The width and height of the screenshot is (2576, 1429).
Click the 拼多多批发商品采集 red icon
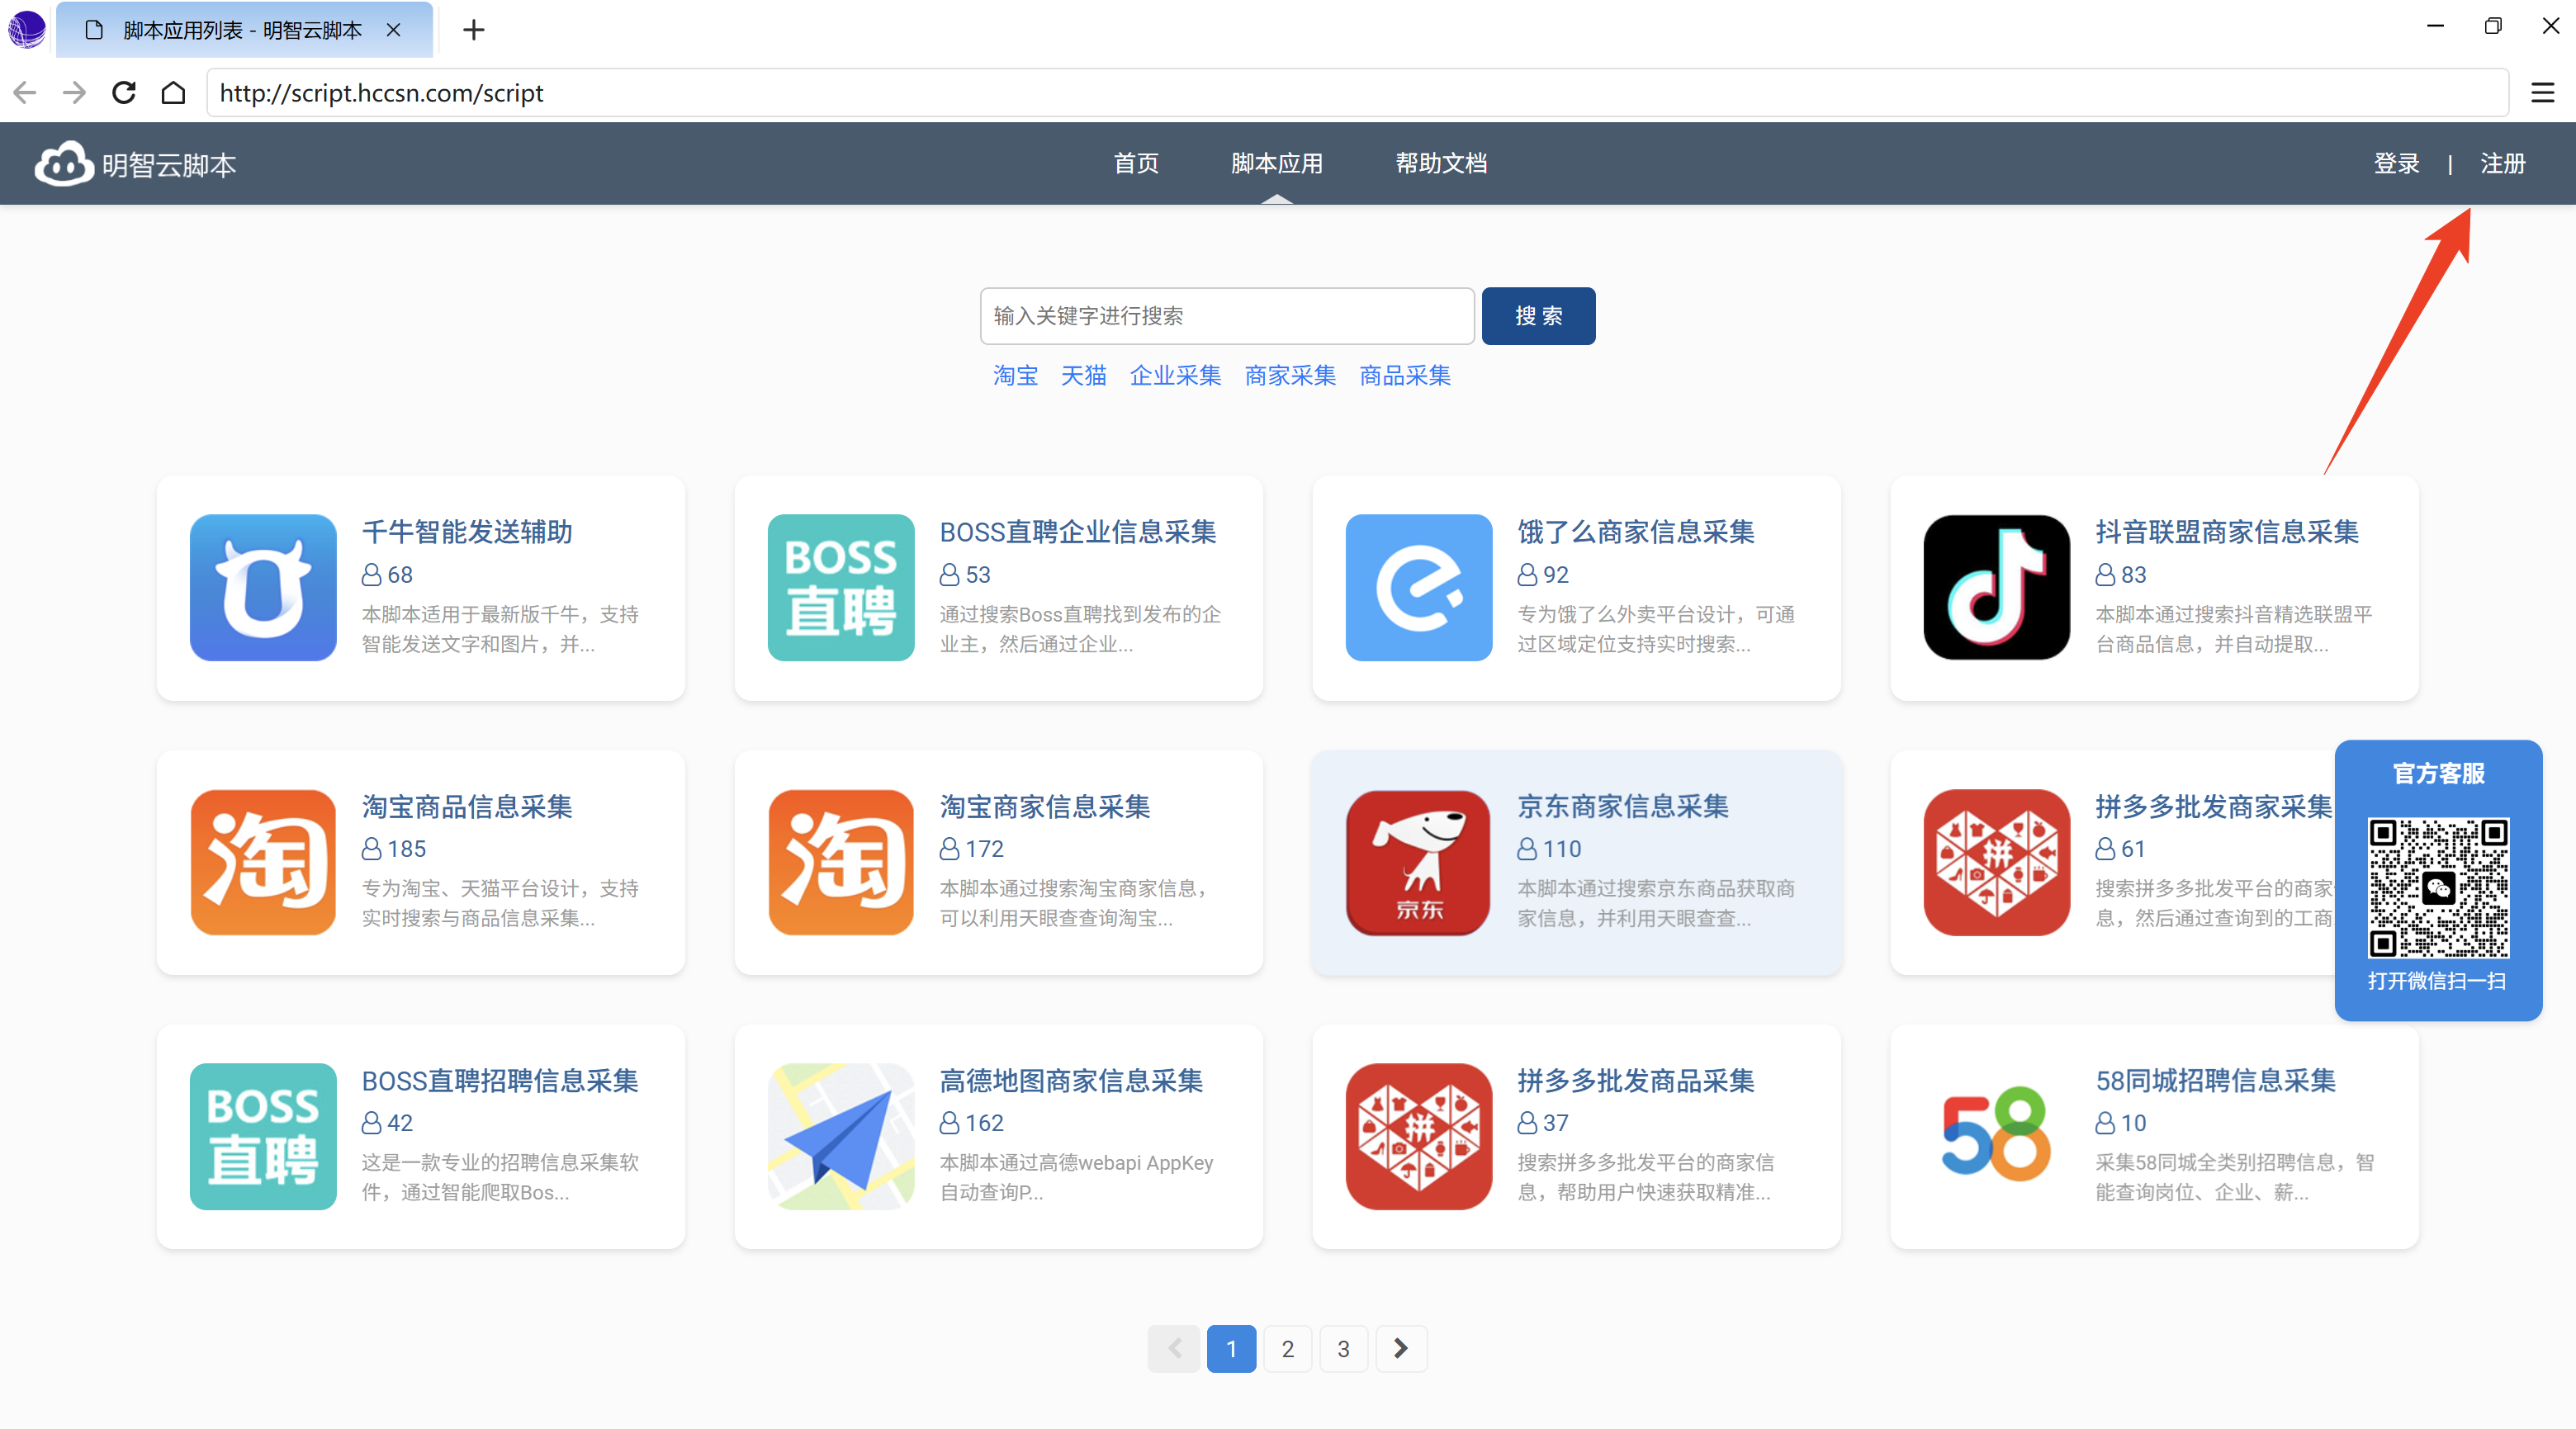1419,1136
